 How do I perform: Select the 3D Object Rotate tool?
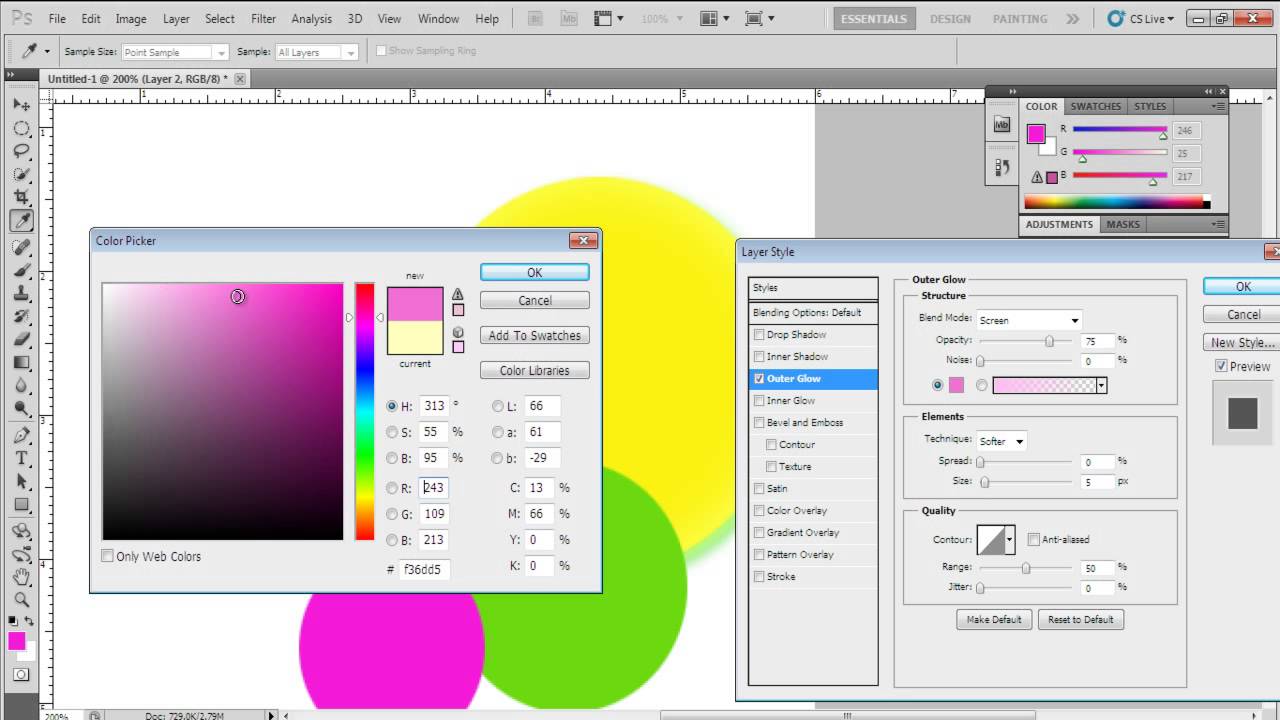20,531
